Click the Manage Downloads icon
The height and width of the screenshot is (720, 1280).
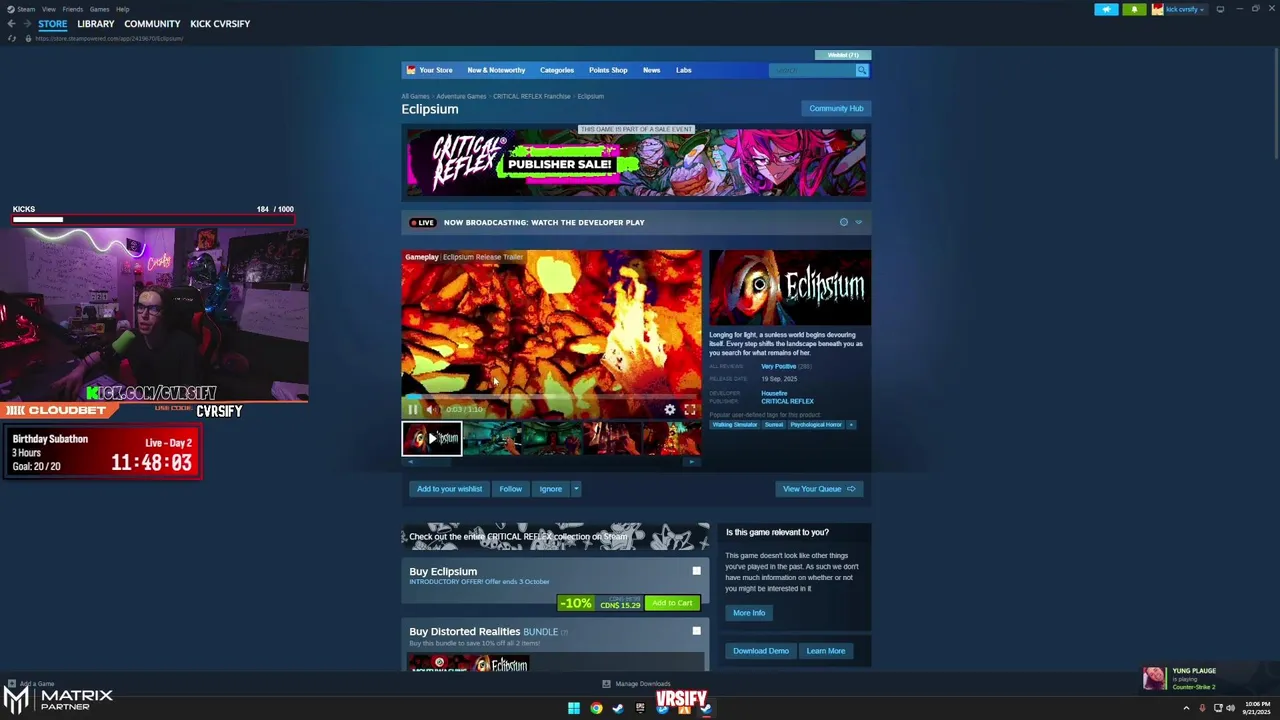point(606,684)
